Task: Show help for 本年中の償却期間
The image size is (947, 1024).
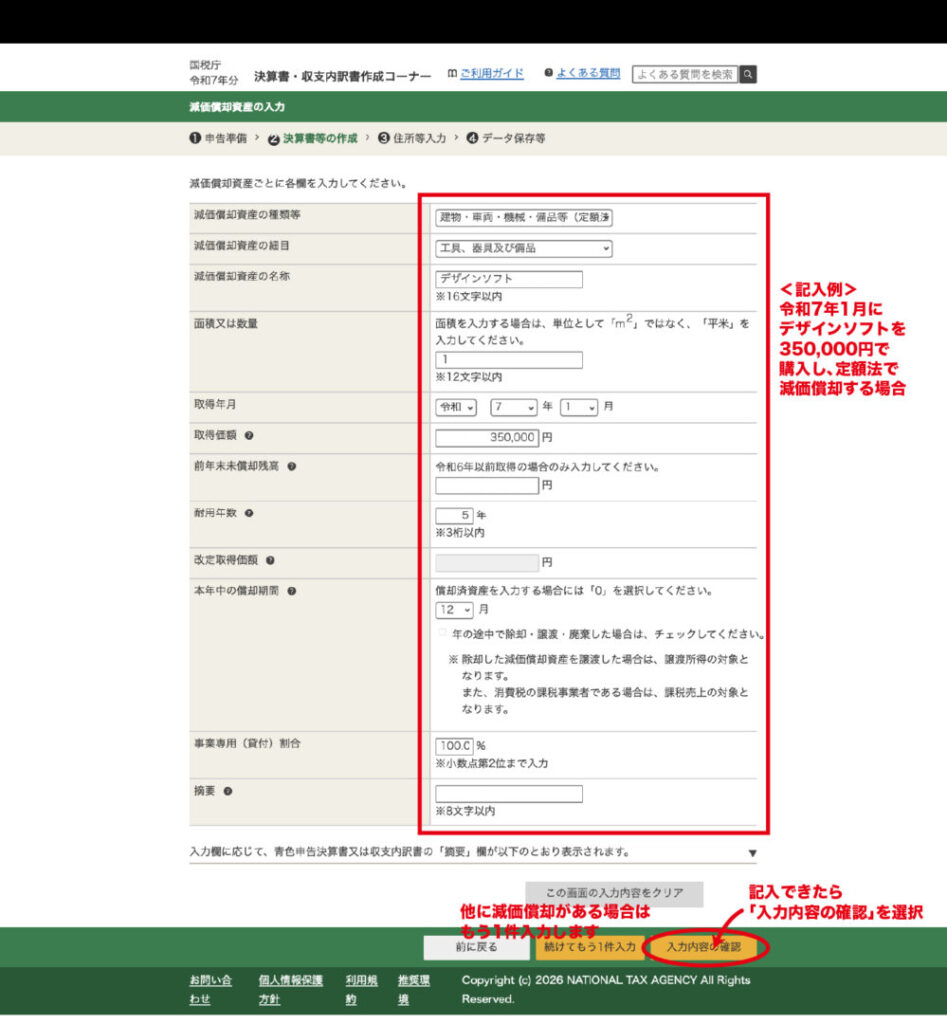Action: pos(291,591)
